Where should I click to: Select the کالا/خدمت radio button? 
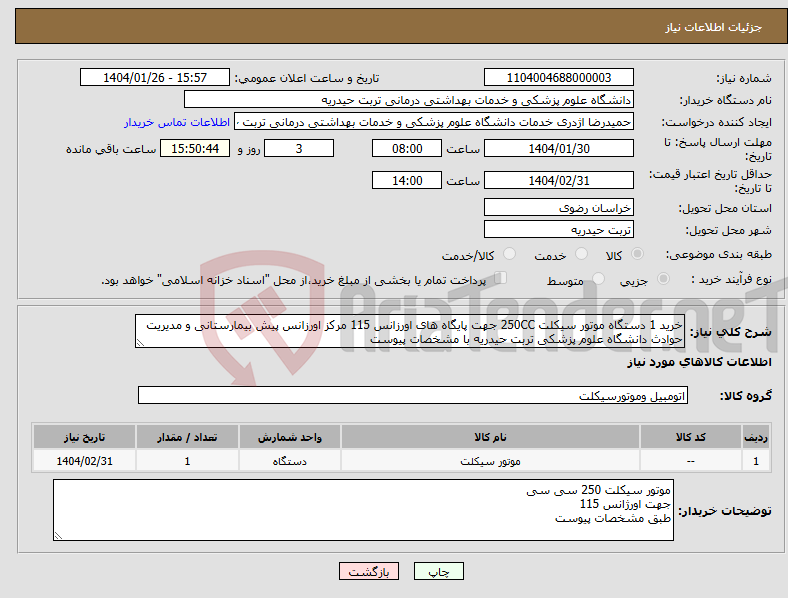[x=510, y=254]
